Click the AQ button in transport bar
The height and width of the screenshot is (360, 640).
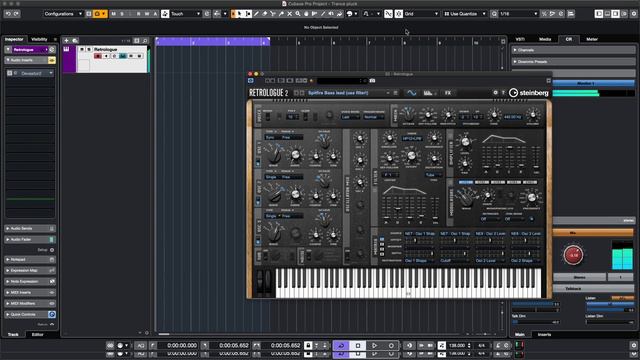(x=140, y=346)
